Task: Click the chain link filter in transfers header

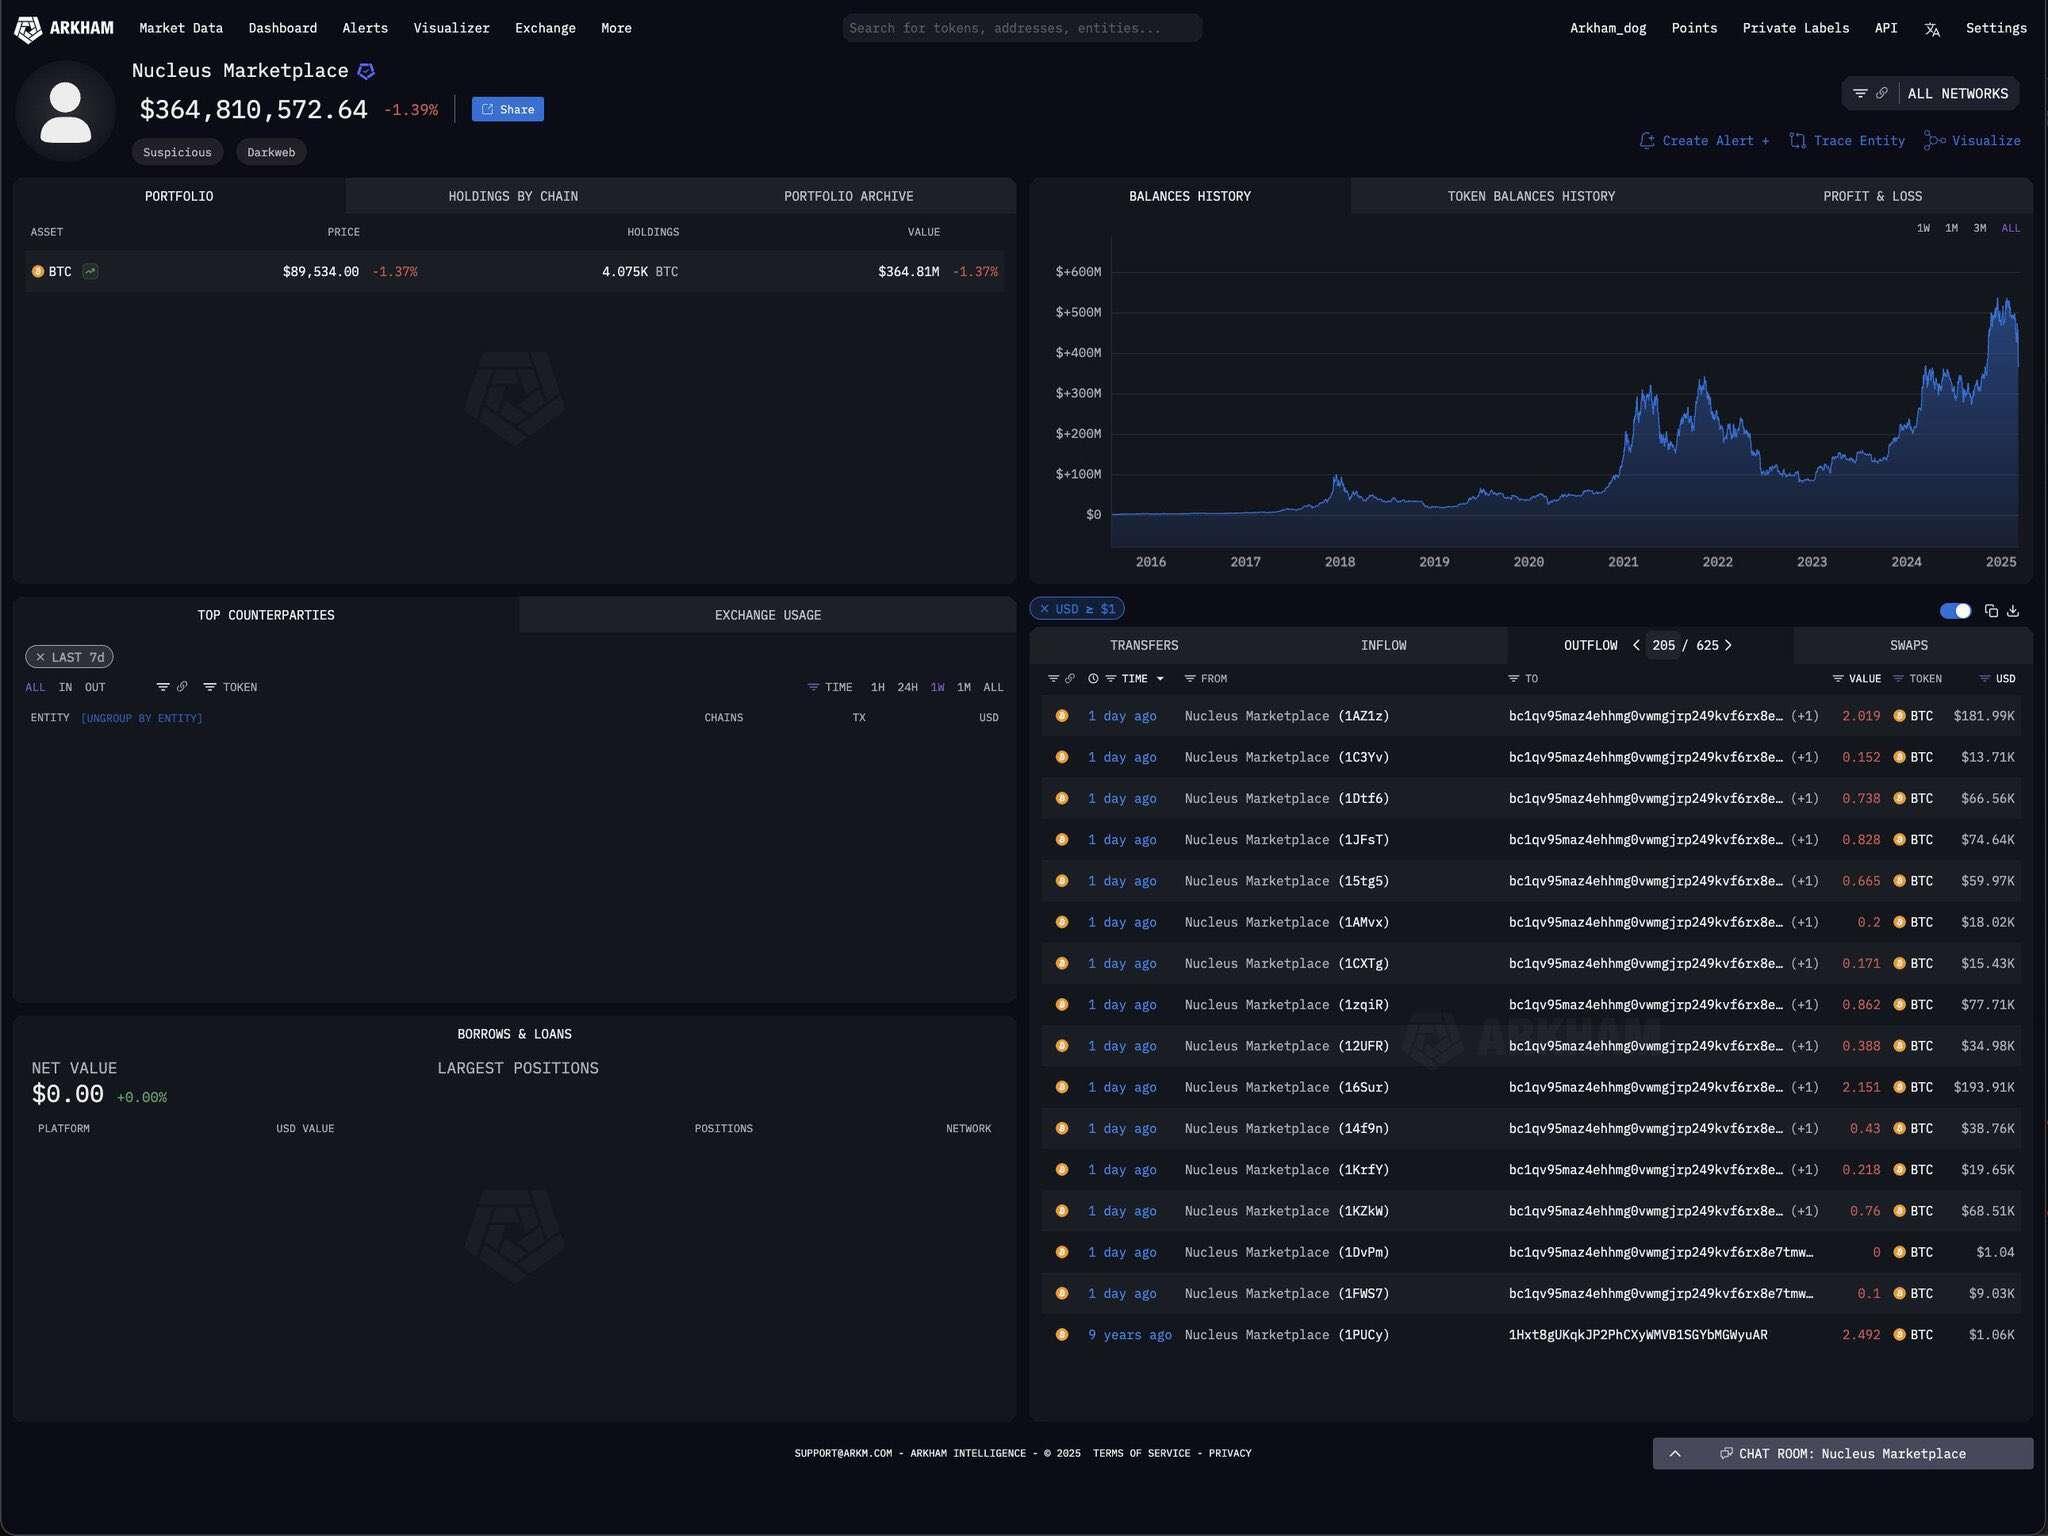Action: coord(1070,679)
